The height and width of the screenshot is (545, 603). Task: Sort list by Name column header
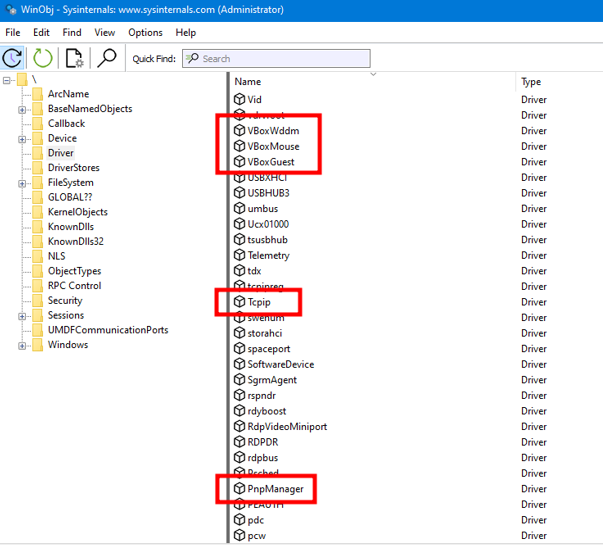click(370, 82)
